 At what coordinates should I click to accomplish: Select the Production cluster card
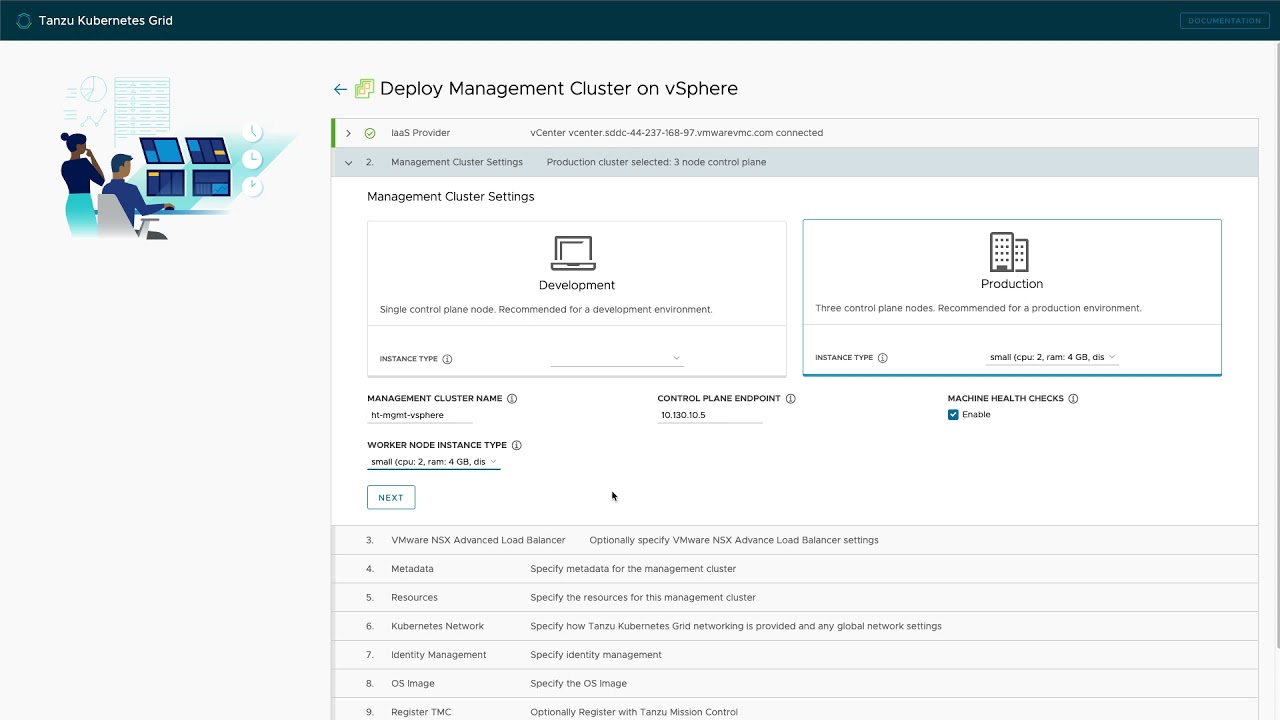[1012, 297]
